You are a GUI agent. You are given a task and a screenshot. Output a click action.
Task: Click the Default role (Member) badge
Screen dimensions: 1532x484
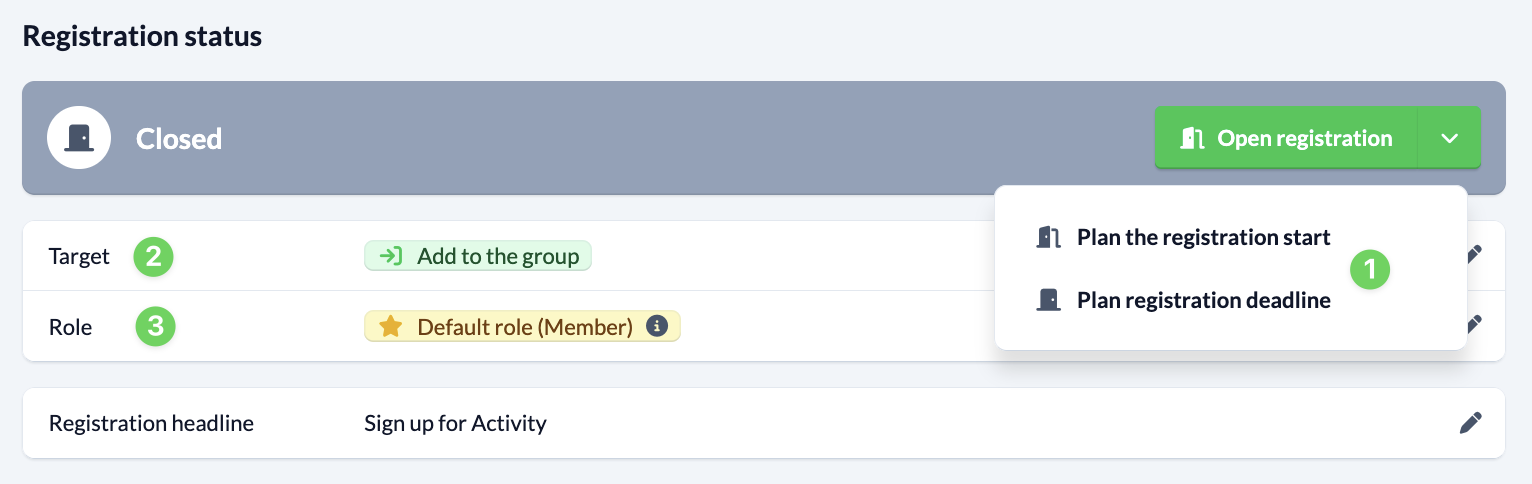point(524,327)
